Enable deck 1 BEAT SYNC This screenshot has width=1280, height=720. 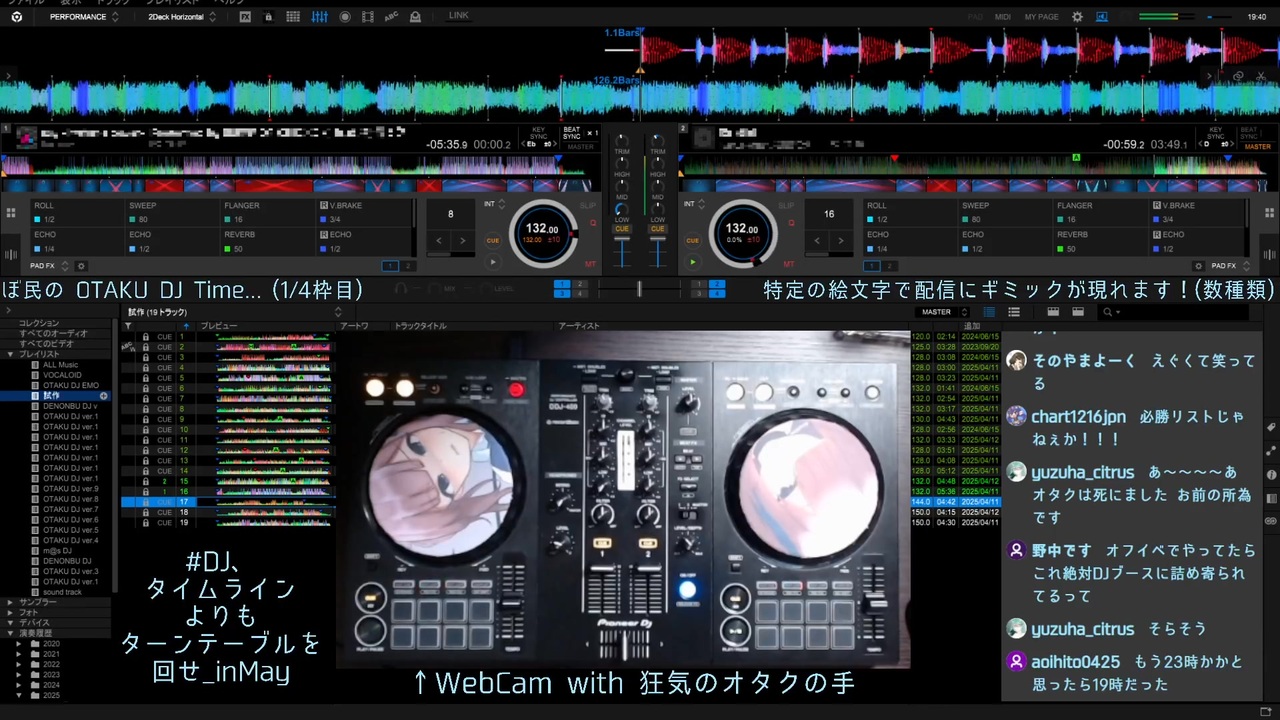[x=572, y=132]
